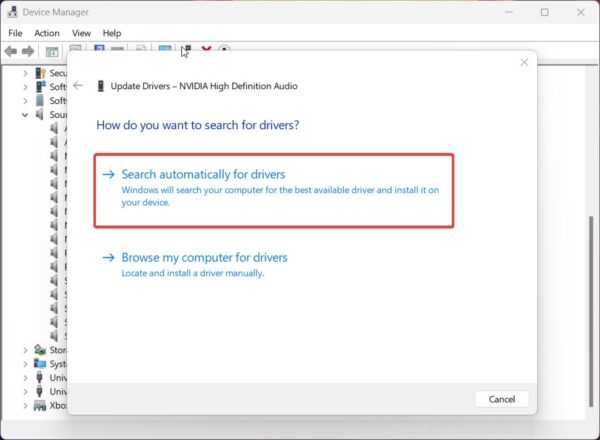Open the Action menu
This screenshot has width=600, height=440.
pyautogui.click(x=47, y=33)
